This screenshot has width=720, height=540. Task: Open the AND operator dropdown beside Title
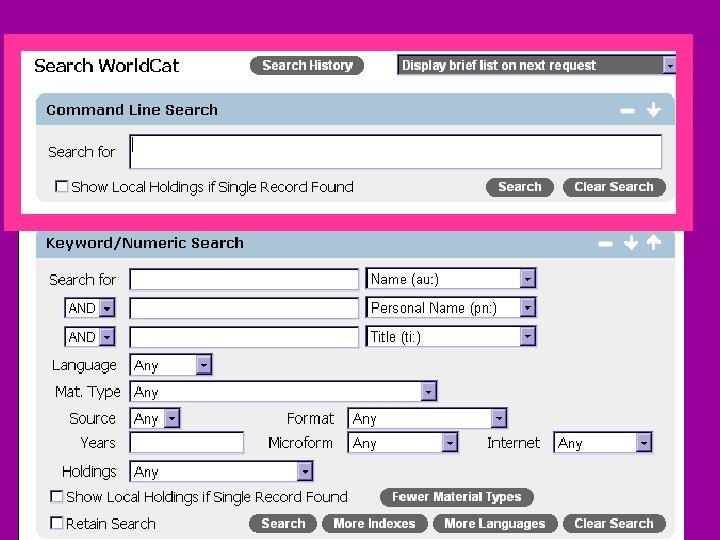90,337
